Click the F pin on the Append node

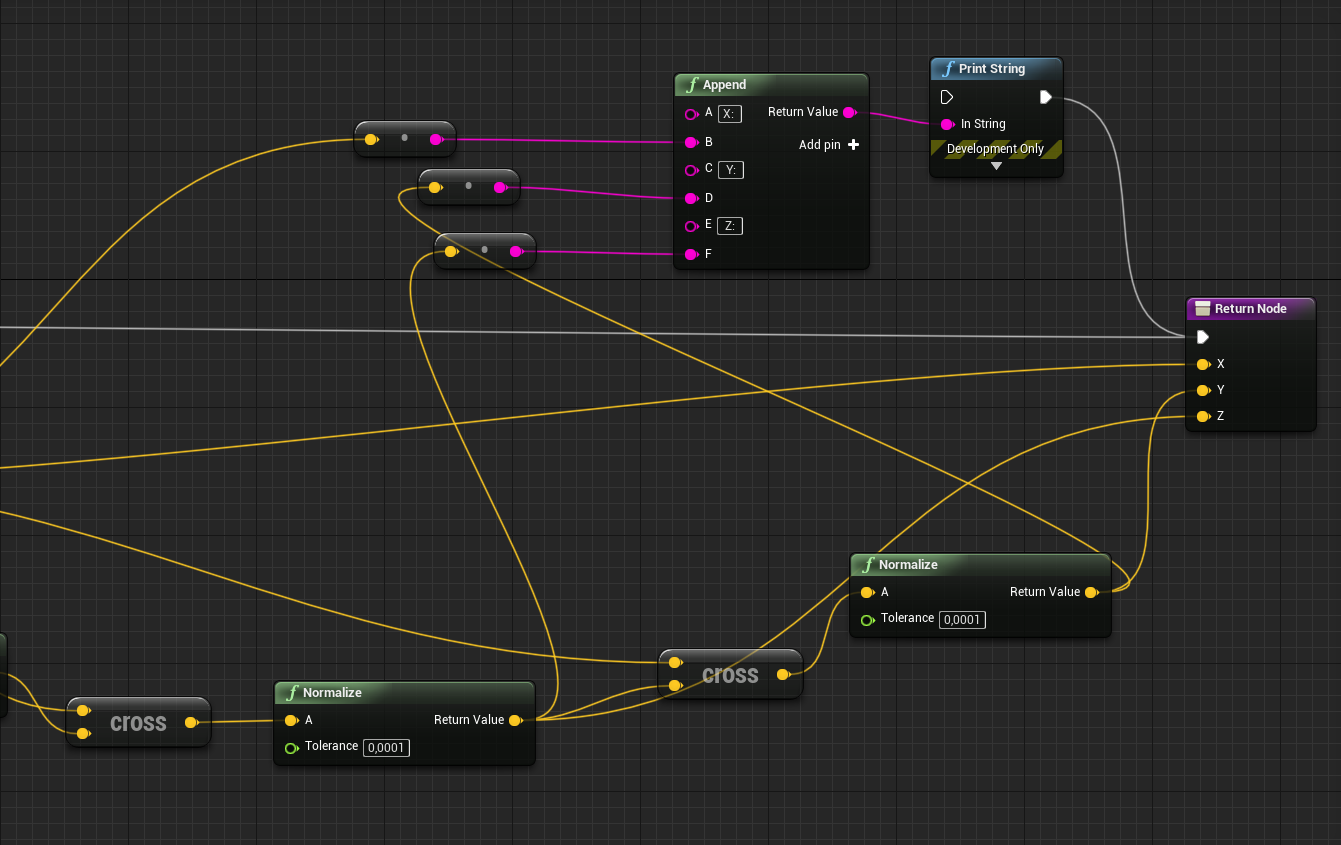(x=691, y=255)
